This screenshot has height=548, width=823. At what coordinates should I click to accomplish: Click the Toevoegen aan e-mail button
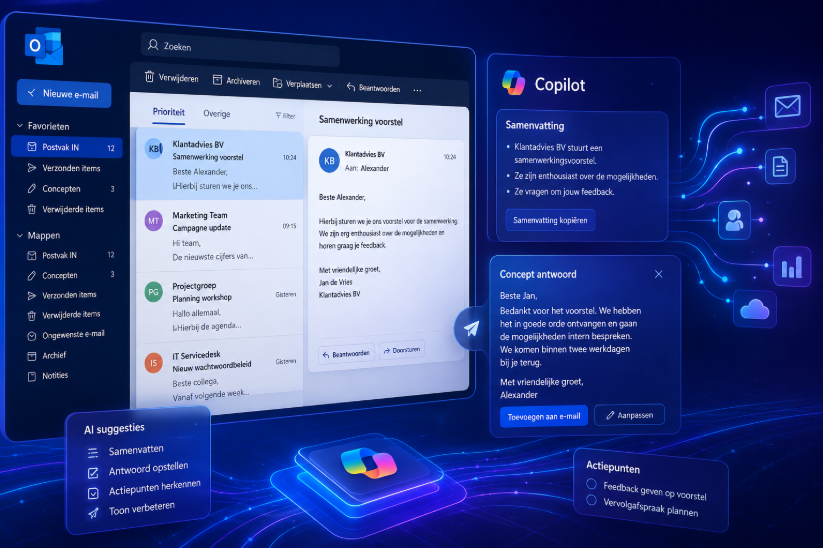[x=544, y=416]
